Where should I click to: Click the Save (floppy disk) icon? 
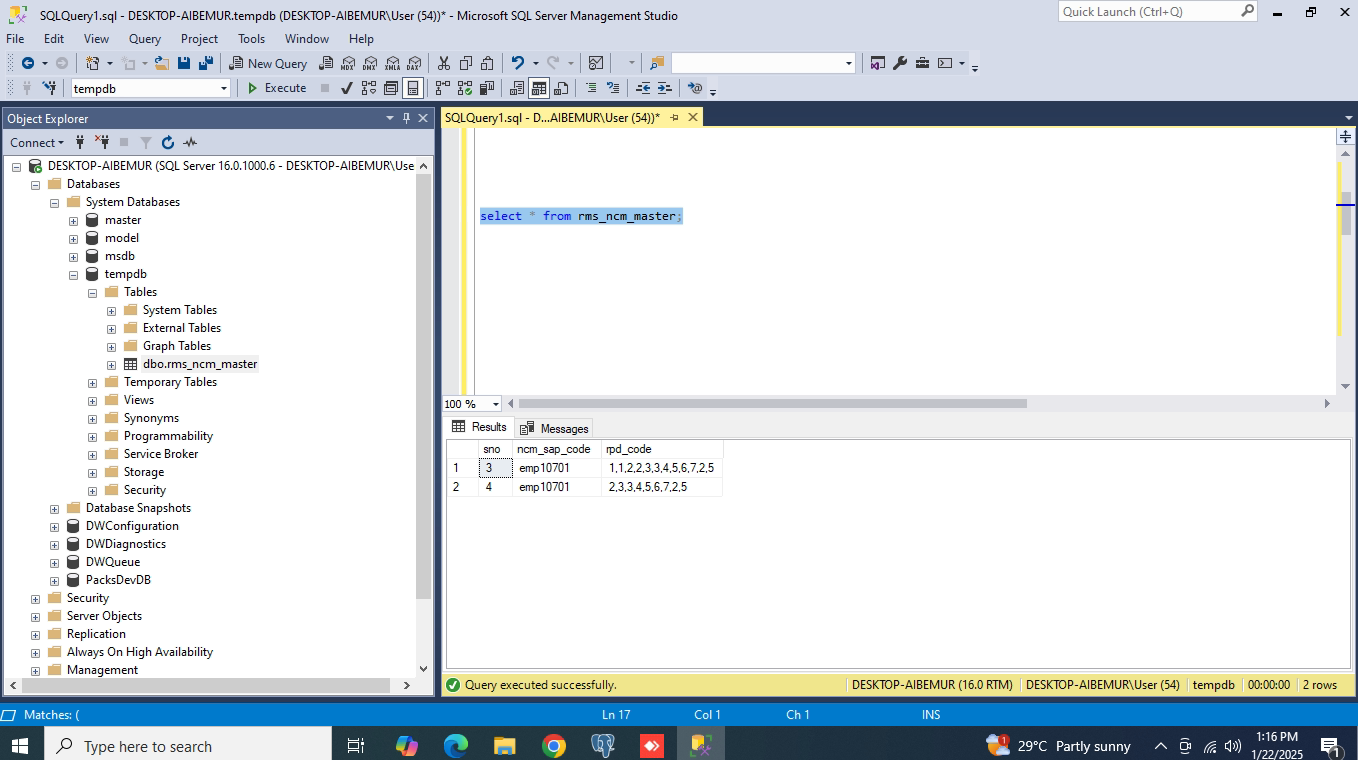184,63
